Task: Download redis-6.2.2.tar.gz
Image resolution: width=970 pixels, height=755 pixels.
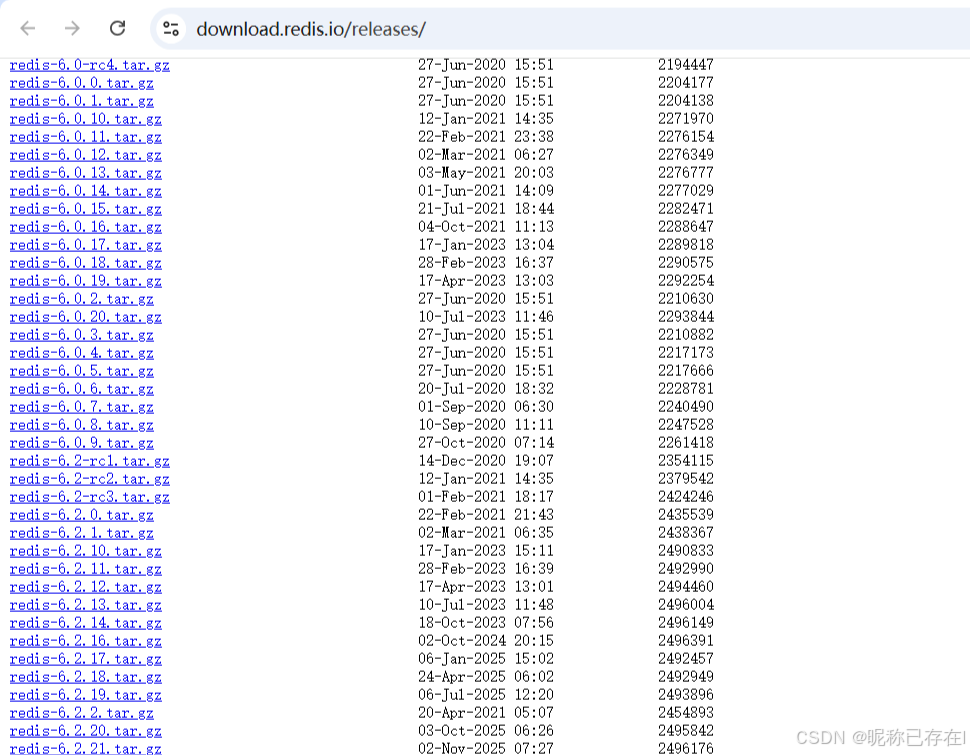Action: 82,713
